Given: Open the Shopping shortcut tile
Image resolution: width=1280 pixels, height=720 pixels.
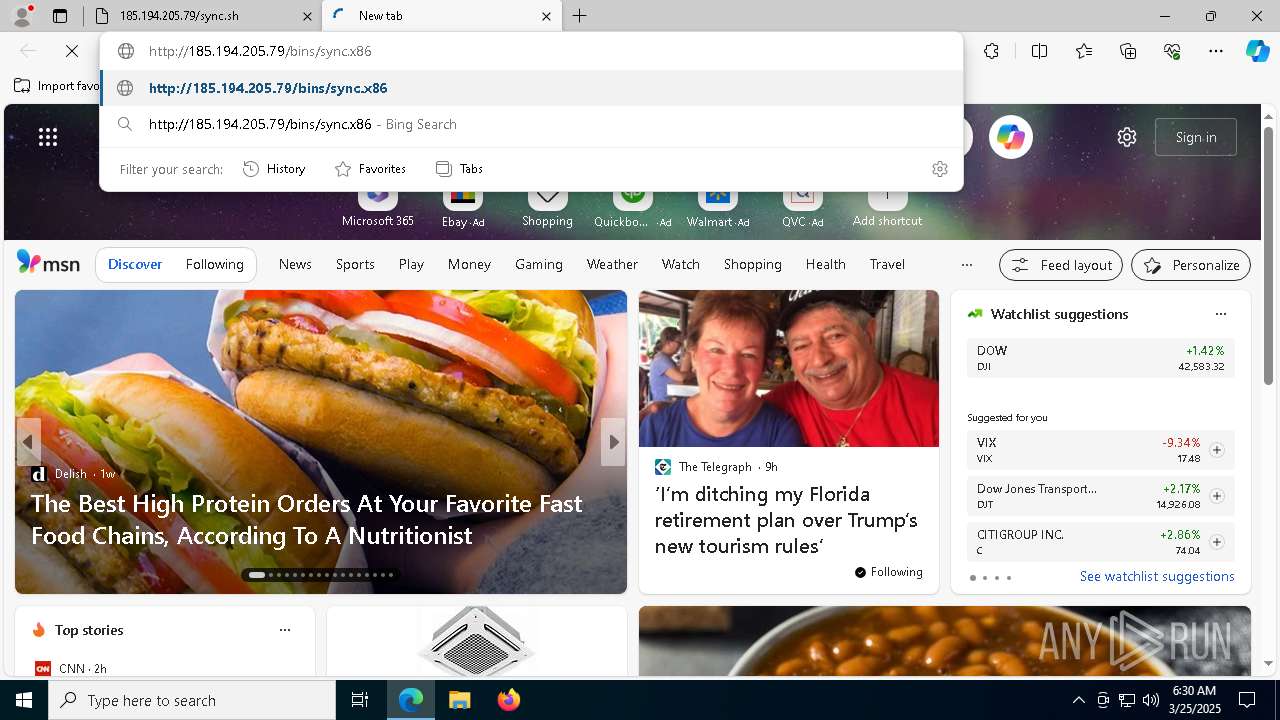Looking at the screenshot, I should [547, 207].
